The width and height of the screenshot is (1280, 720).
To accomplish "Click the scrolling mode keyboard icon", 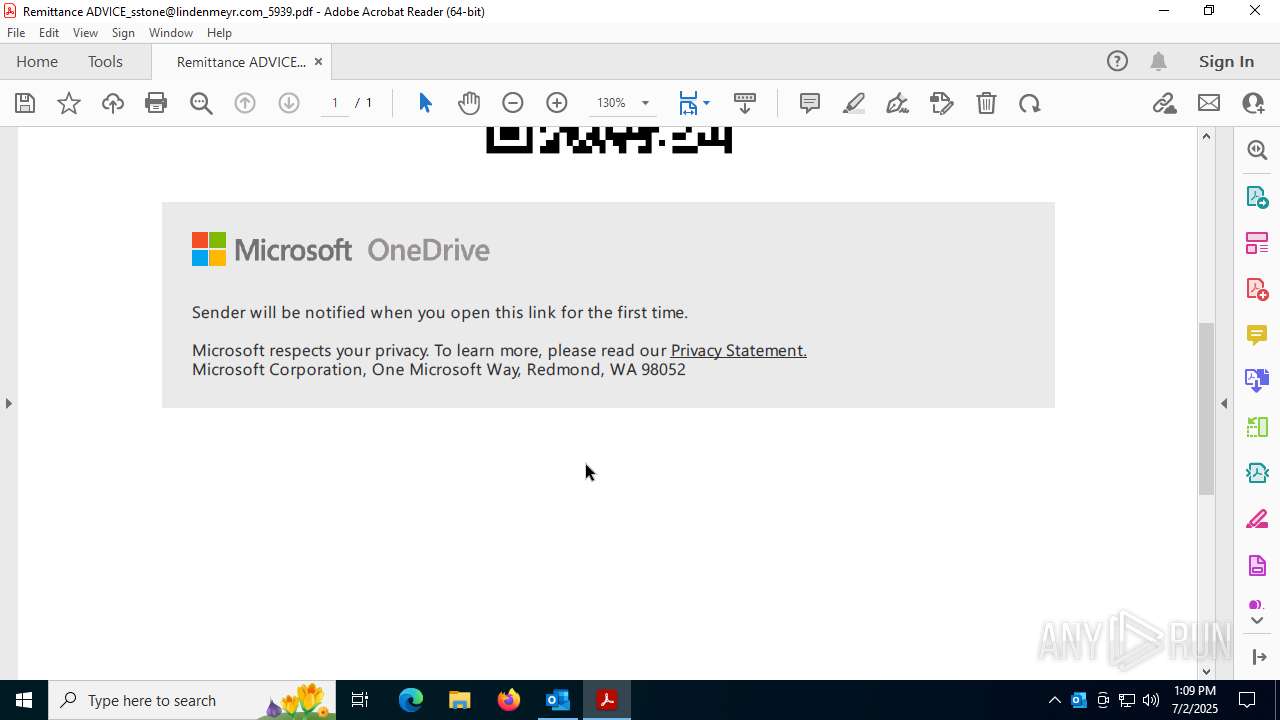I will click(745, 103).
